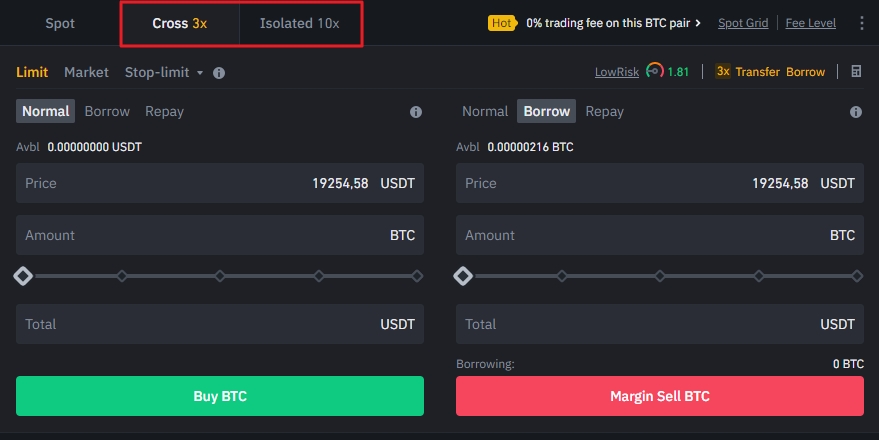Viewport: 879px width, 440px height.
Task: Switch sell panel to Normal mode
Action: tap(485, 111)
